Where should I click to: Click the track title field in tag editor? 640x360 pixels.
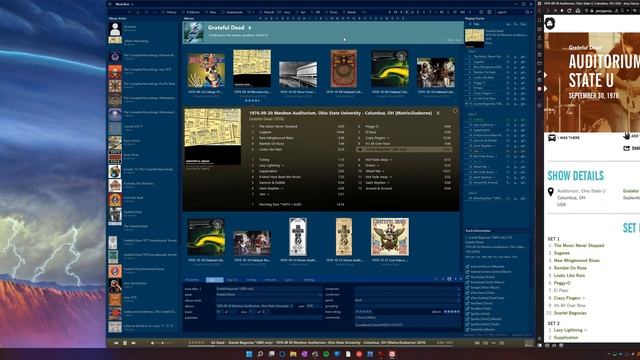[269, 289]
